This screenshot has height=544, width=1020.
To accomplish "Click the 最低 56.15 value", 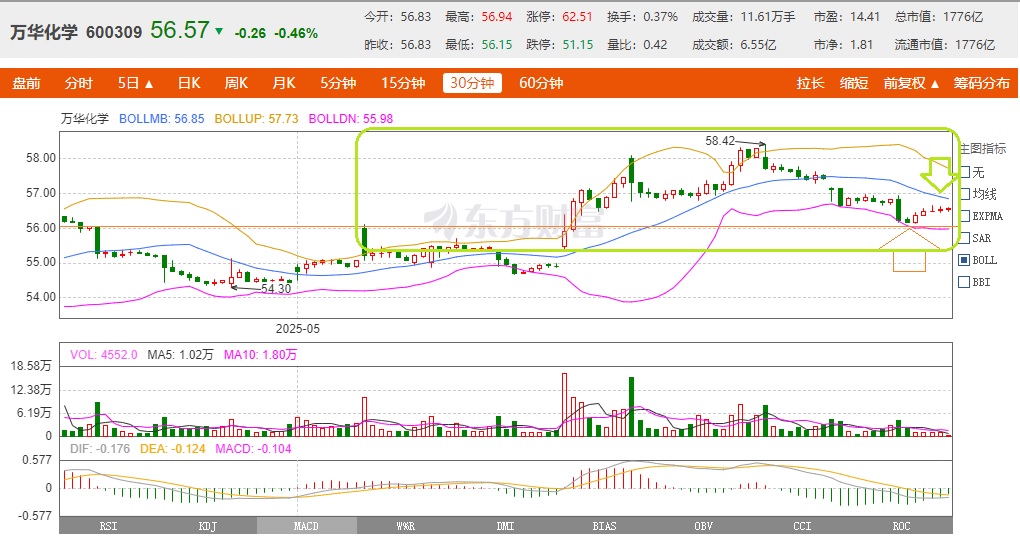I will (497, 45).
